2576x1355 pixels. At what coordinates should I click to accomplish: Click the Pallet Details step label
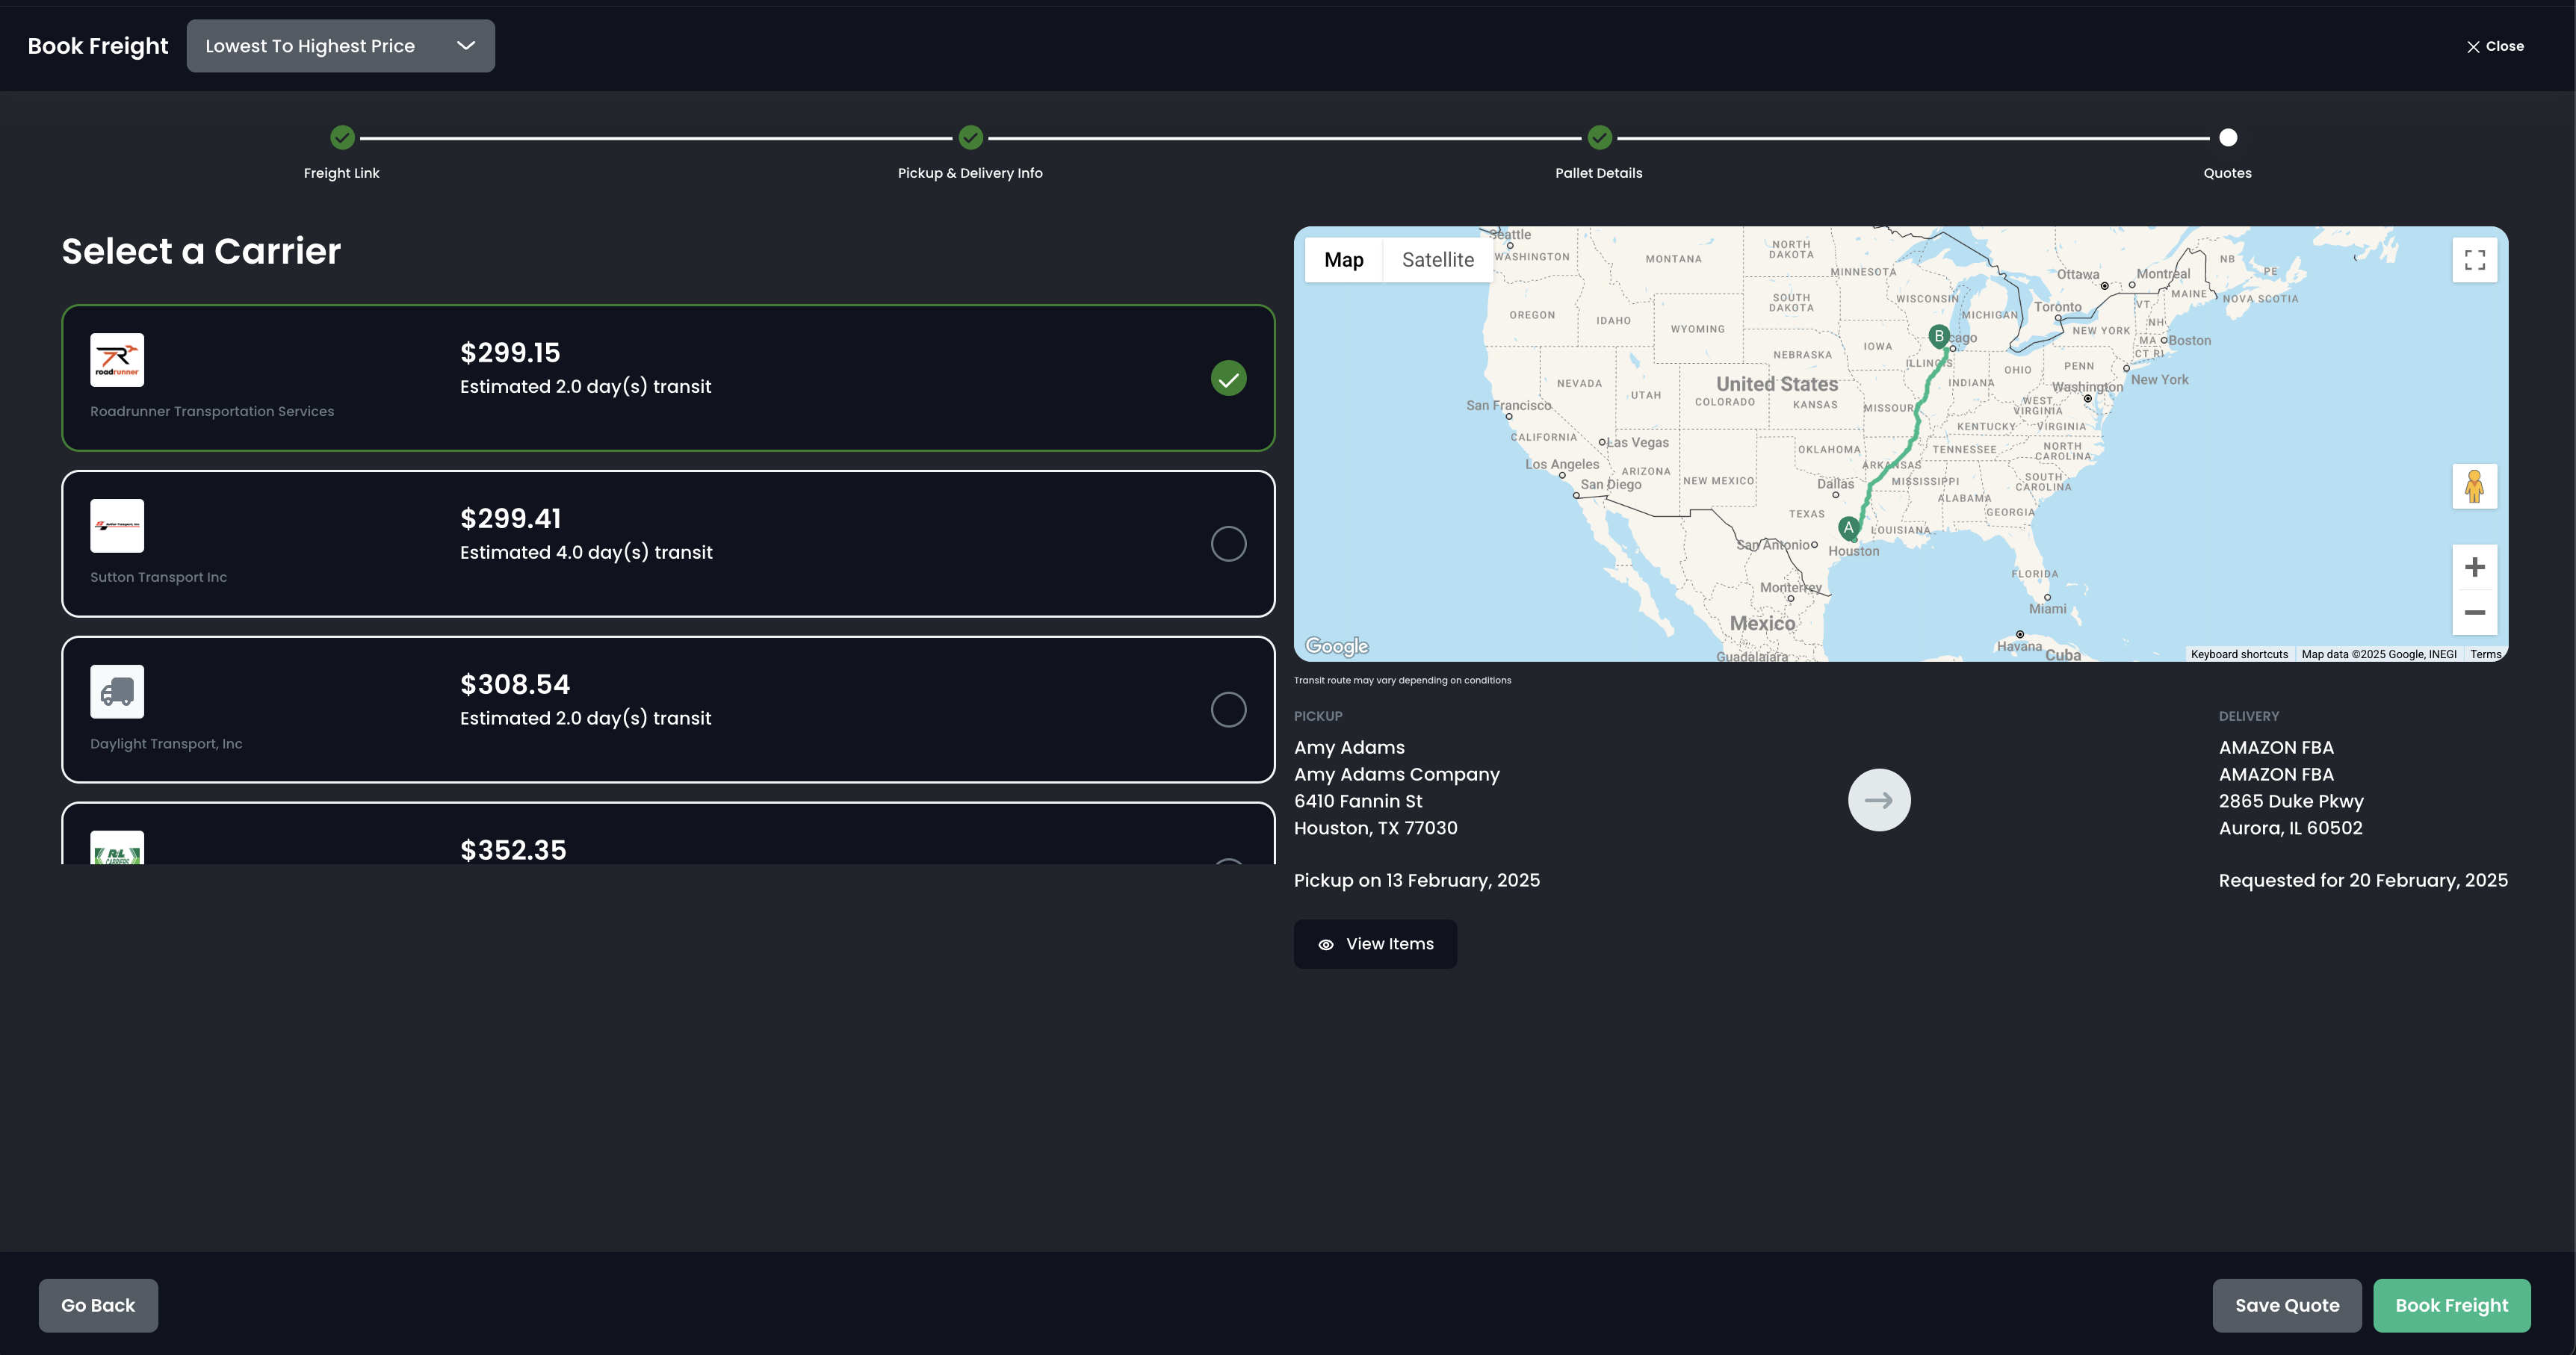click(1598, 173)
